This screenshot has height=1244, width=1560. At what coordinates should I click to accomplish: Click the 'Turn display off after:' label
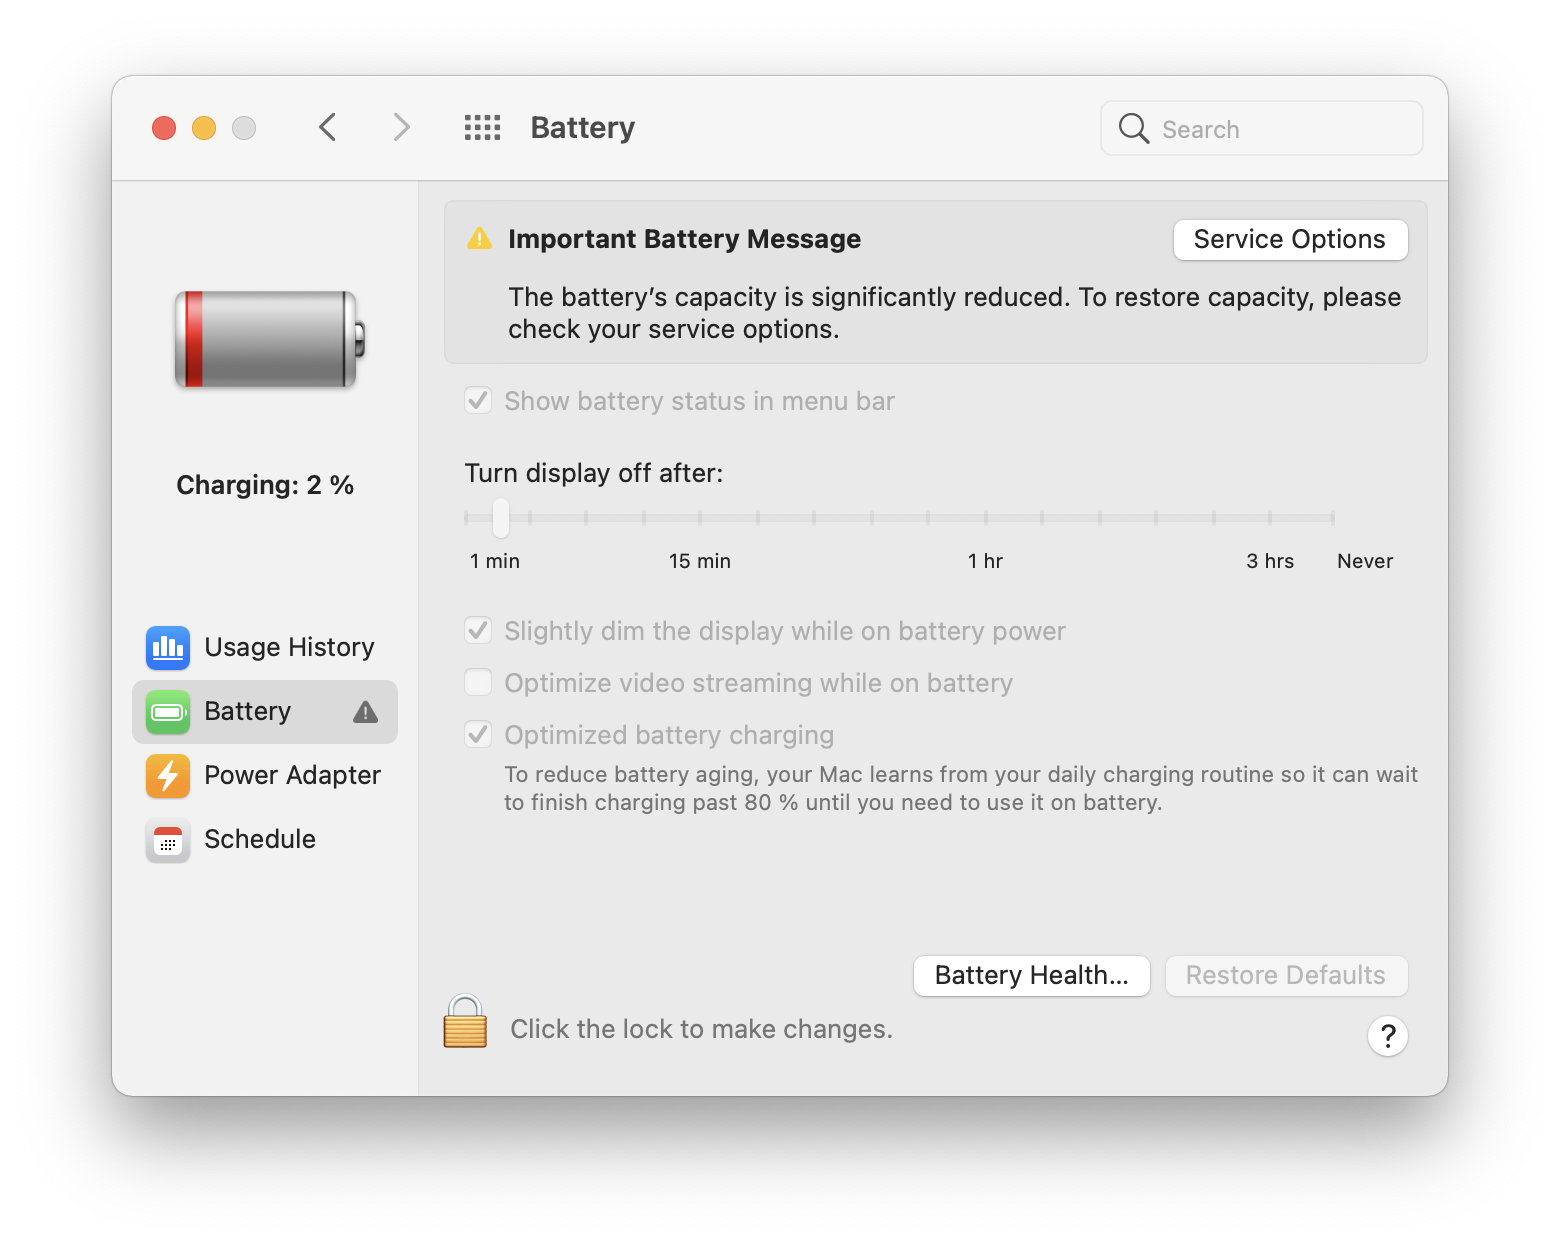(x=594, y=473)
